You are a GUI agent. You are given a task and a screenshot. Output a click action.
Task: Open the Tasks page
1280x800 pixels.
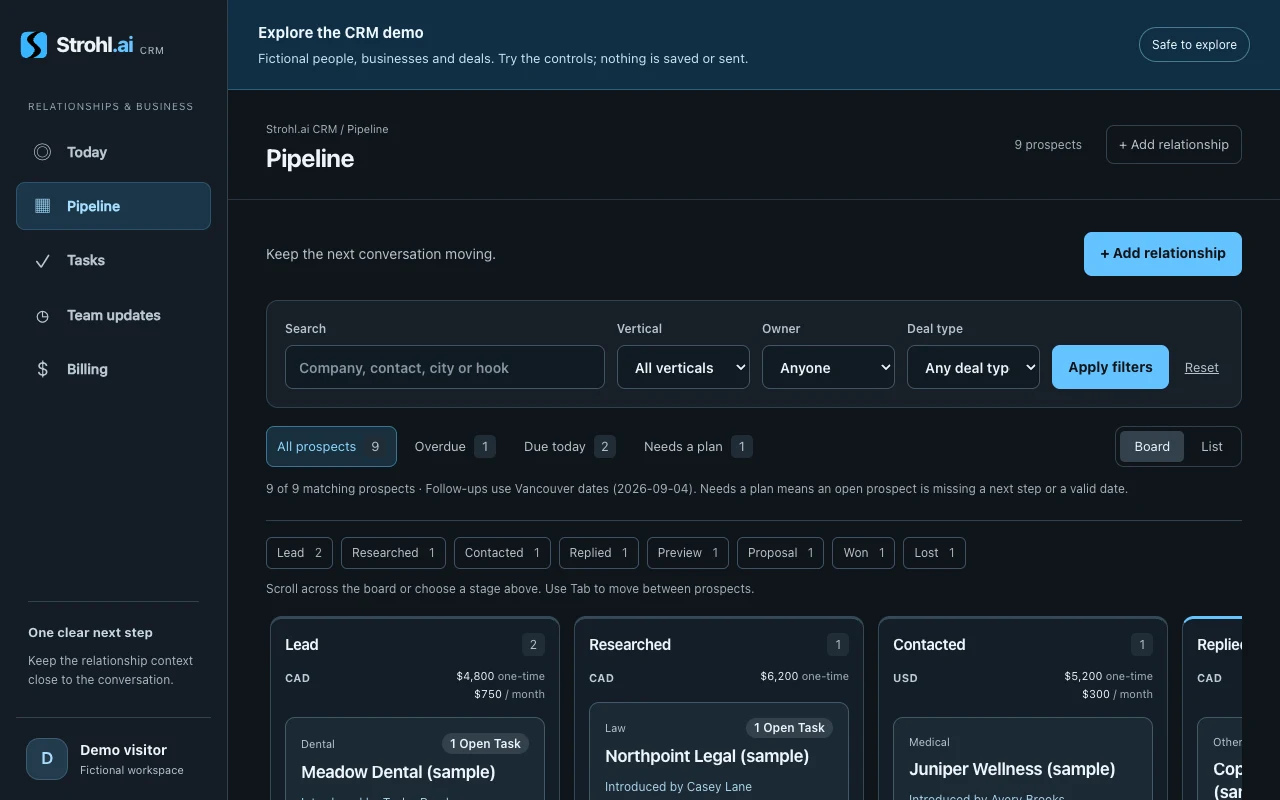pos(113,260)
